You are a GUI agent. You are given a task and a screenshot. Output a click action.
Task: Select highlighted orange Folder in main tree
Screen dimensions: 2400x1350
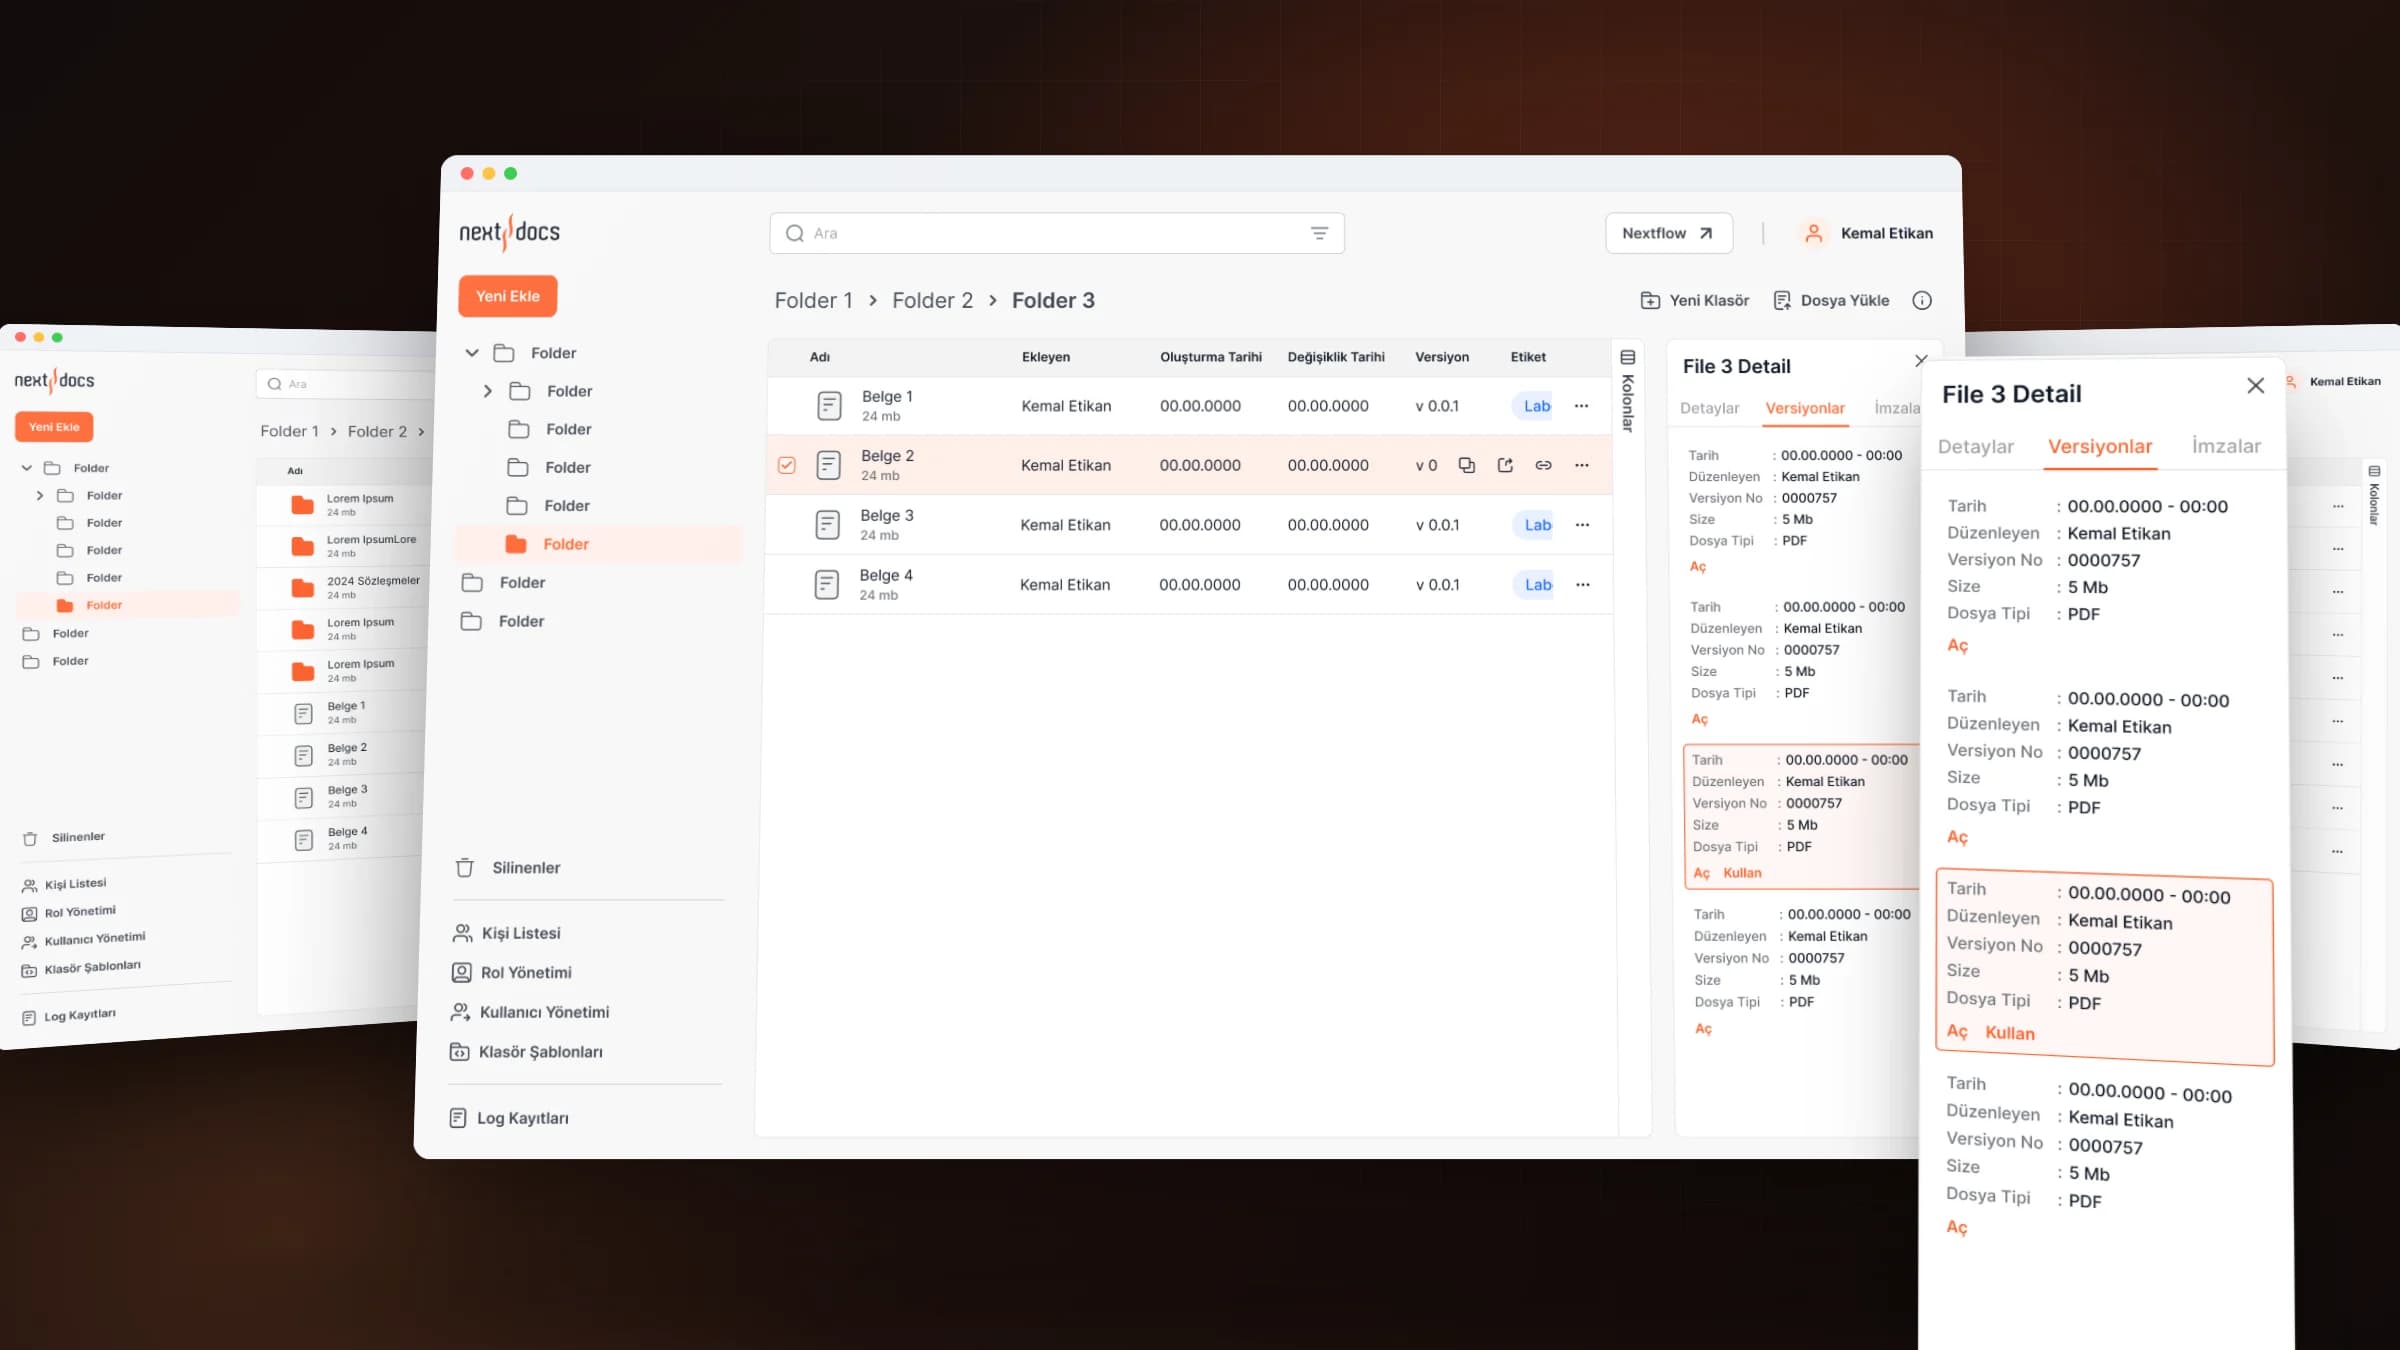click(599, 544)
